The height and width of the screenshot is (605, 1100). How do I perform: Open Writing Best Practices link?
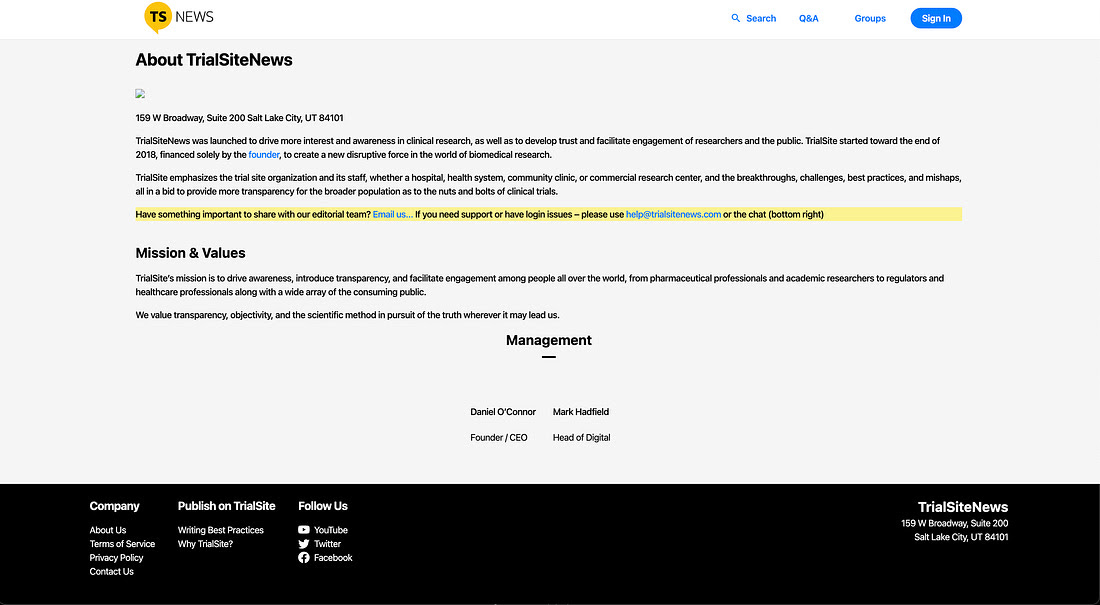[221, 530]
